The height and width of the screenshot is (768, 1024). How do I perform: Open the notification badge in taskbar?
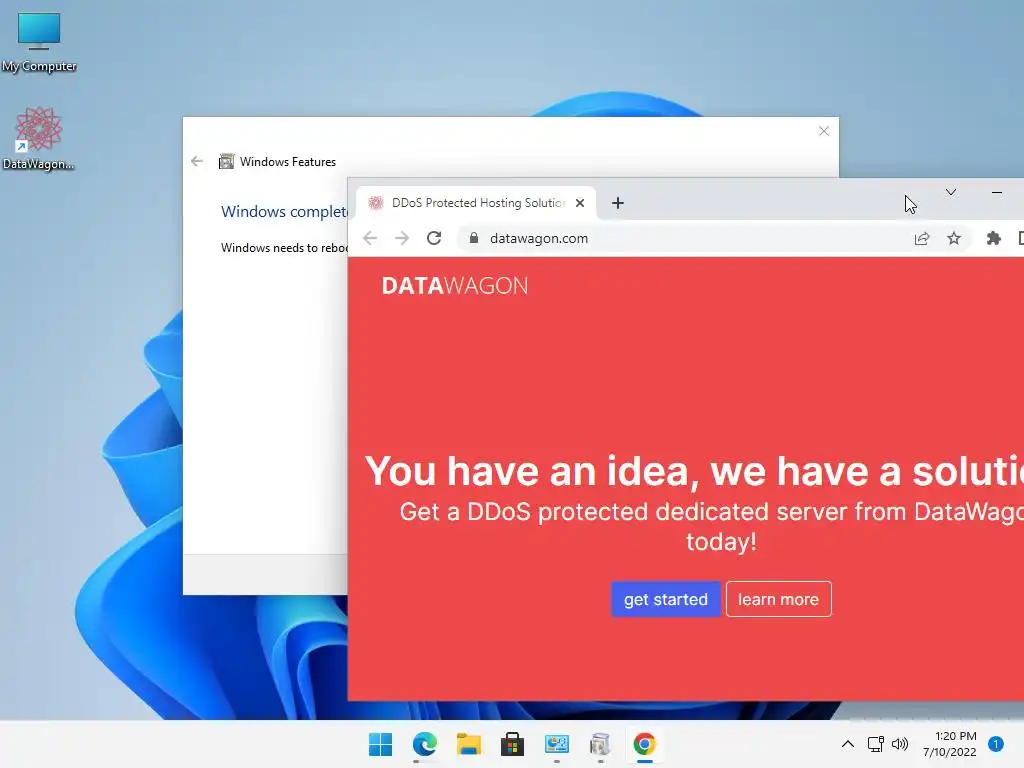click(x=996, y=744)
